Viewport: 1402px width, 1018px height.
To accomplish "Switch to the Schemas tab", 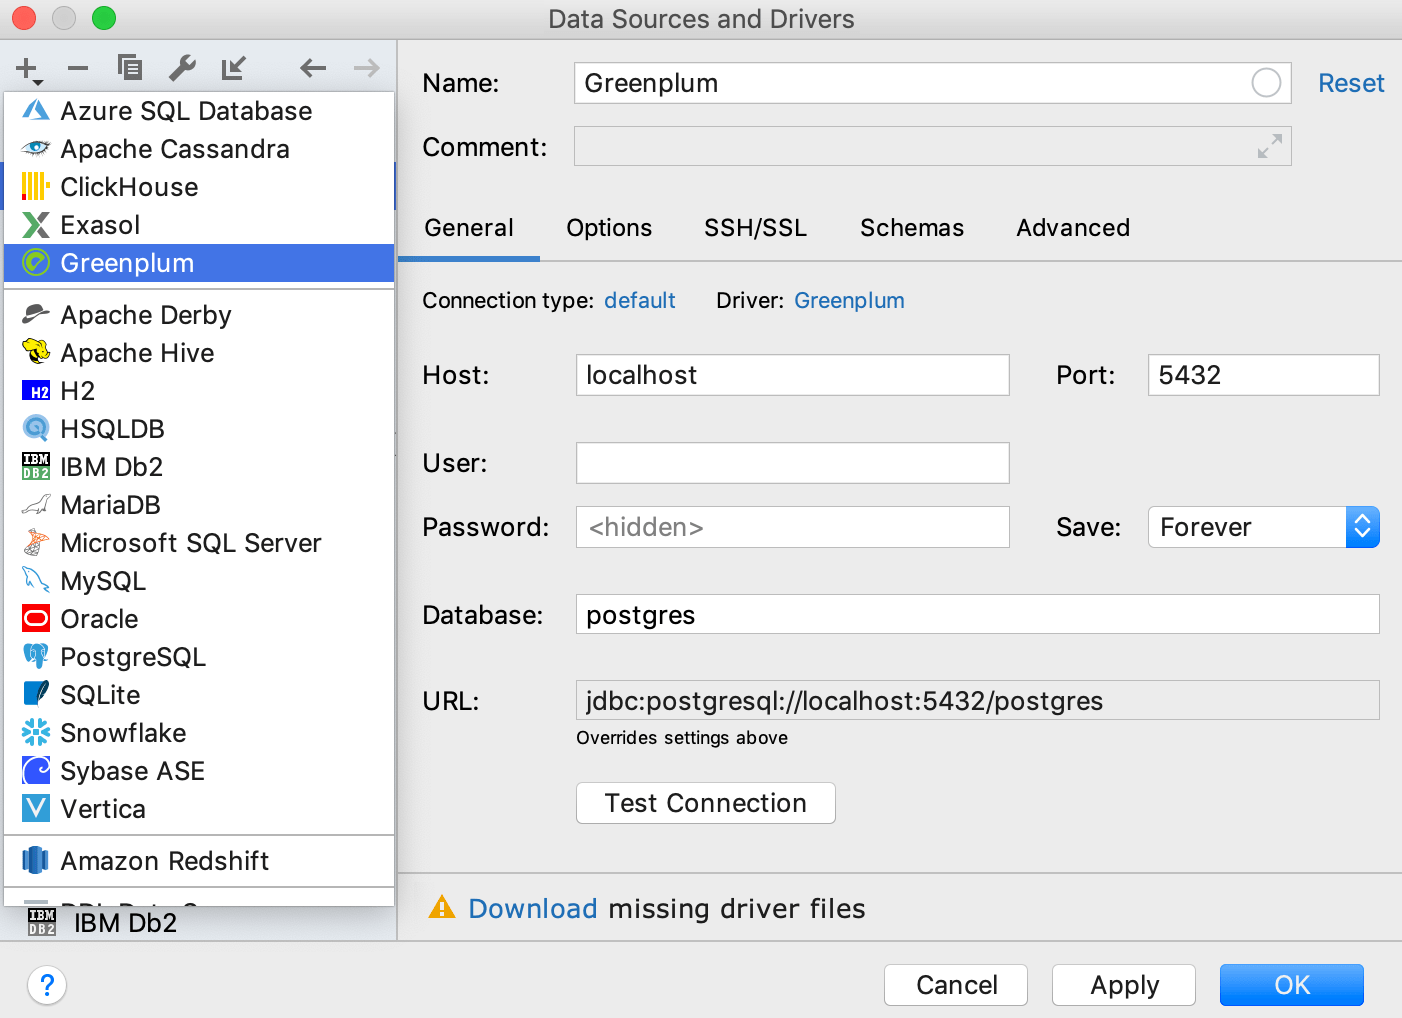I will [x=912, y=228].
